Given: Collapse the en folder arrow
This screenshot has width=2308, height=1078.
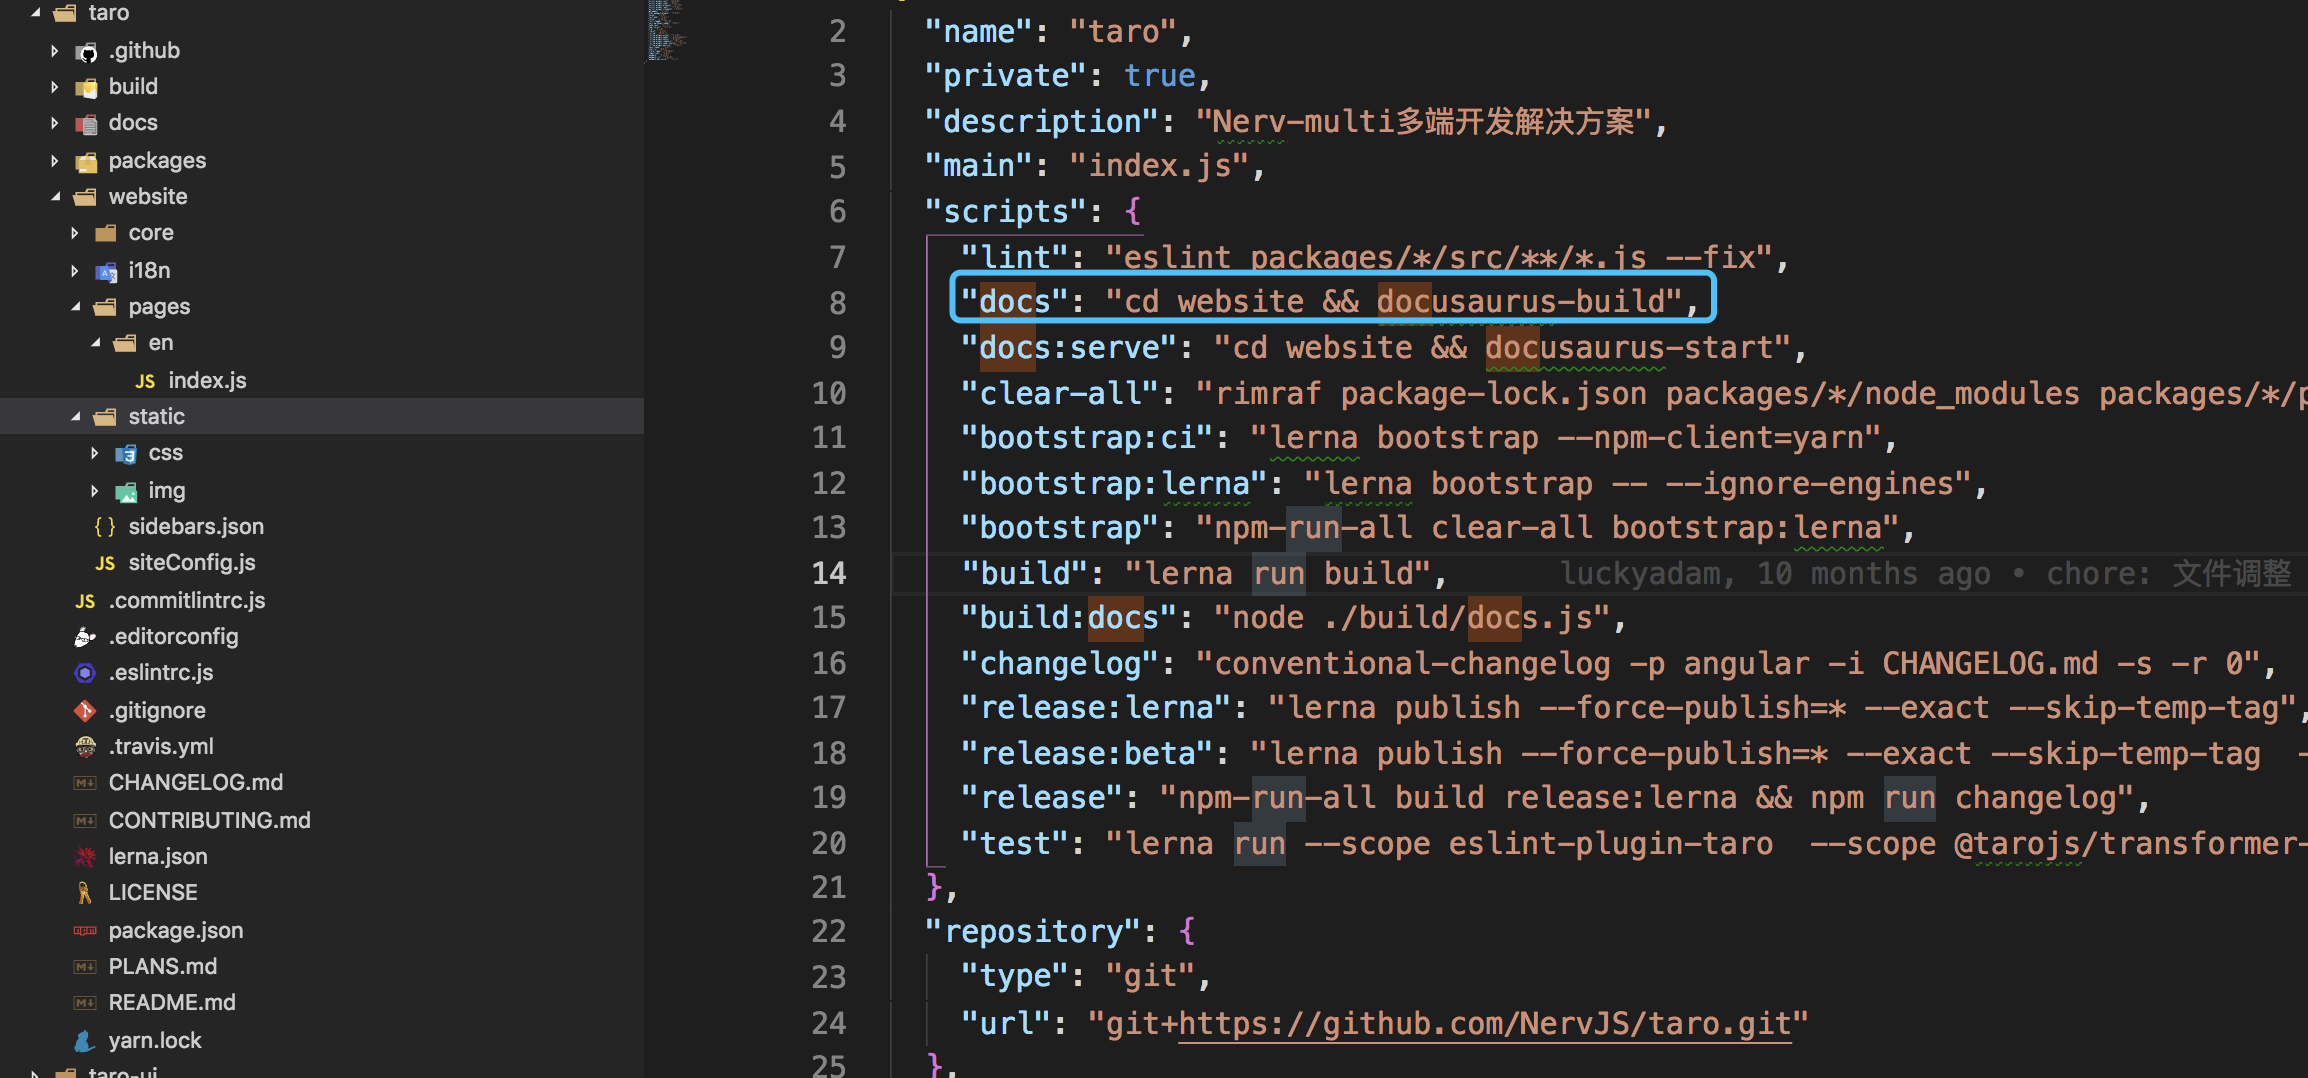Looking at the screenshot, I should click(x=95, y=343).
